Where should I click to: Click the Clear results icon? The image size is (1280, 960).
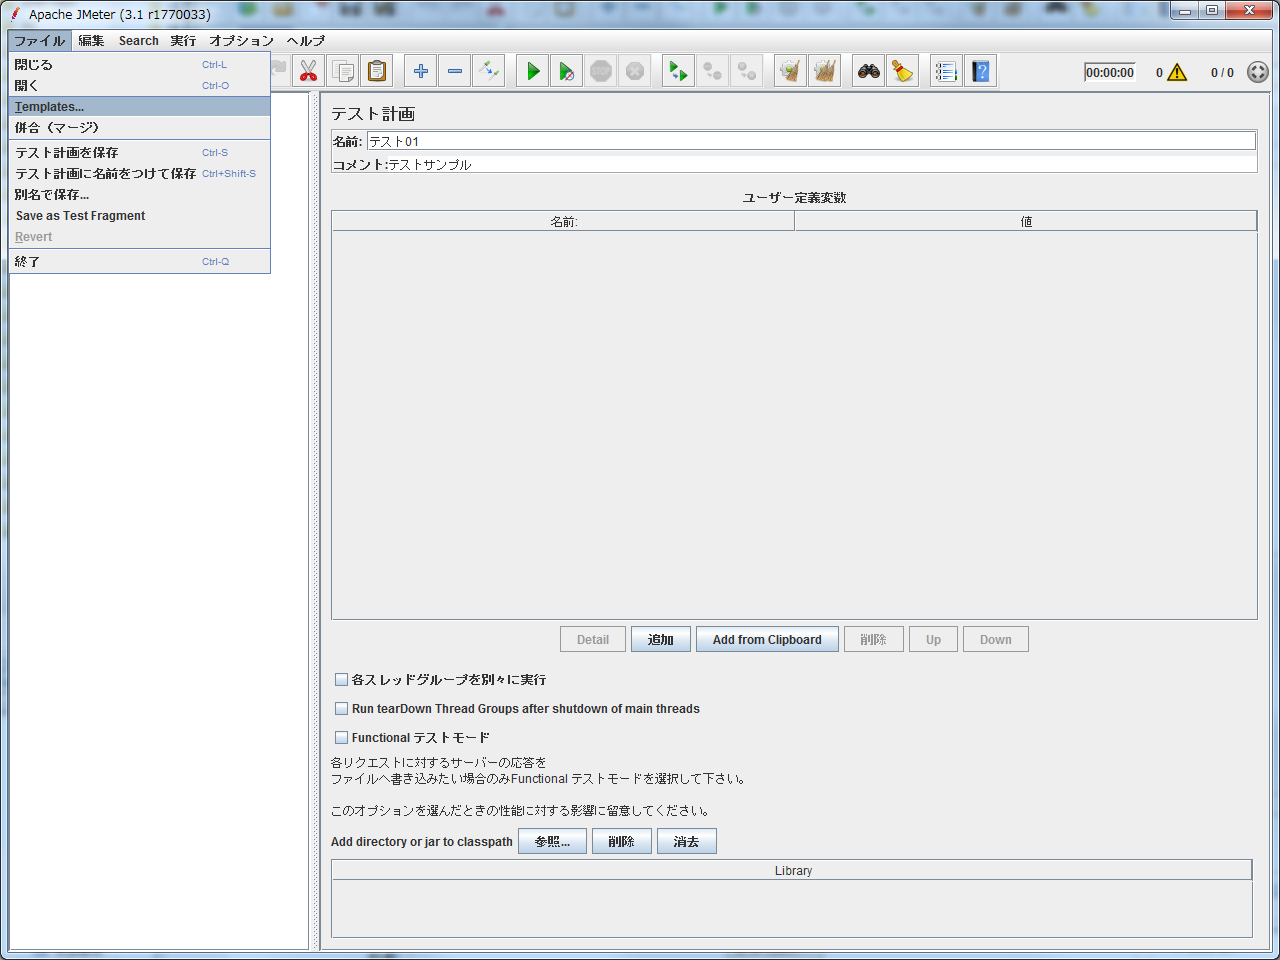pos(791,71)
